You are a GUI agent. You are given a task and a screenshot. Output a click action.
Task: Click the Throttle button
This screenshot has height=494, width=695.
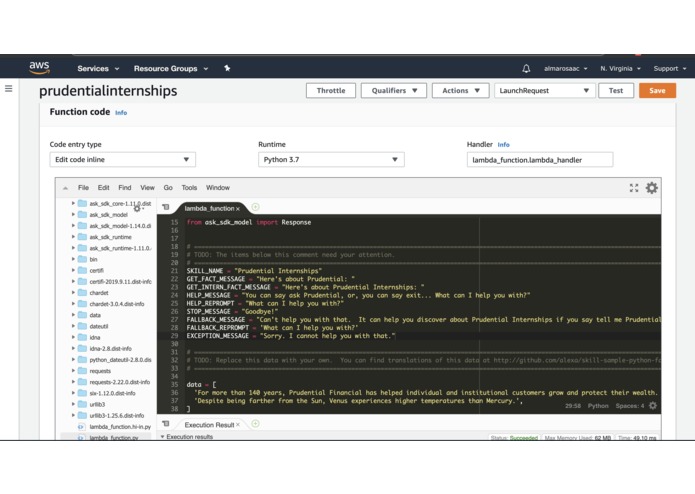tap(331, 90)
